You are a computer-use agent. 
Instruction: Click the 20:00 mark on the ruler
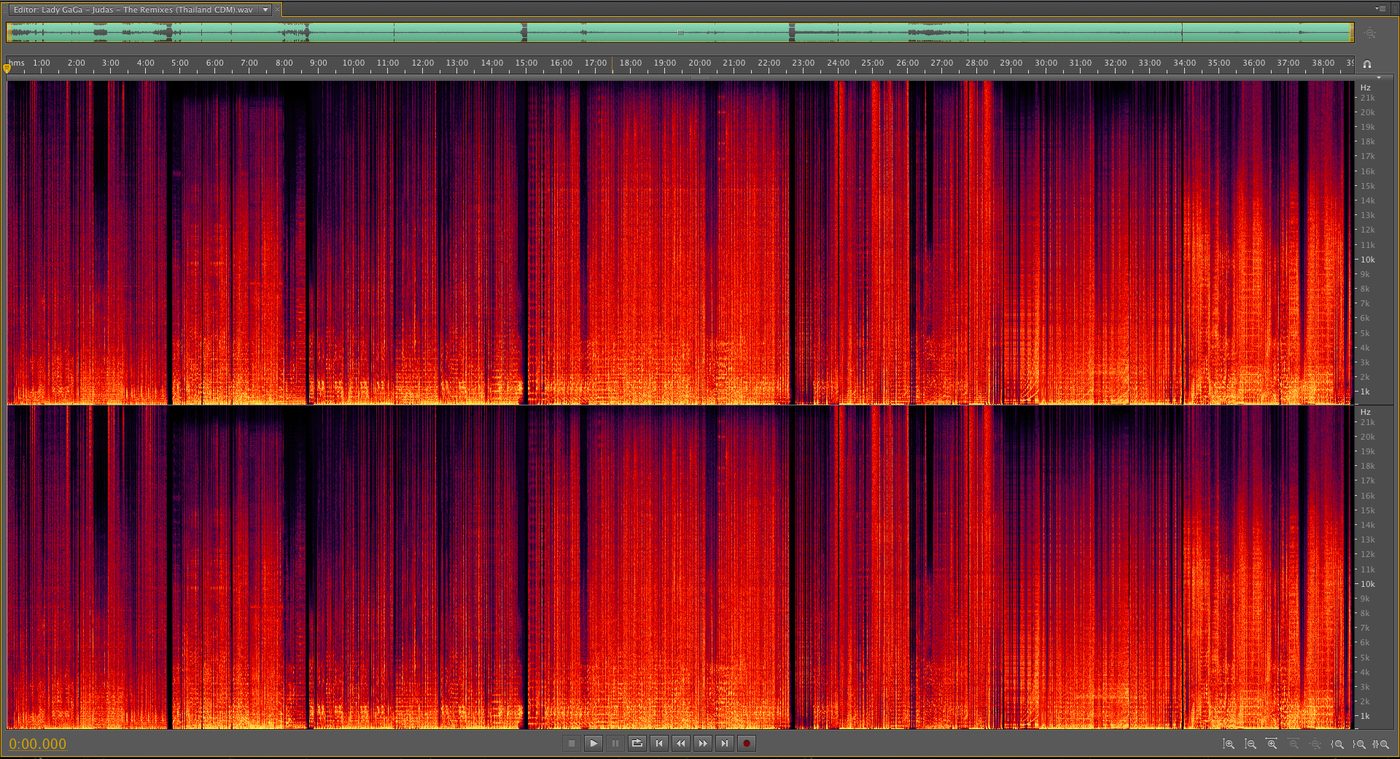pos(700,63)
